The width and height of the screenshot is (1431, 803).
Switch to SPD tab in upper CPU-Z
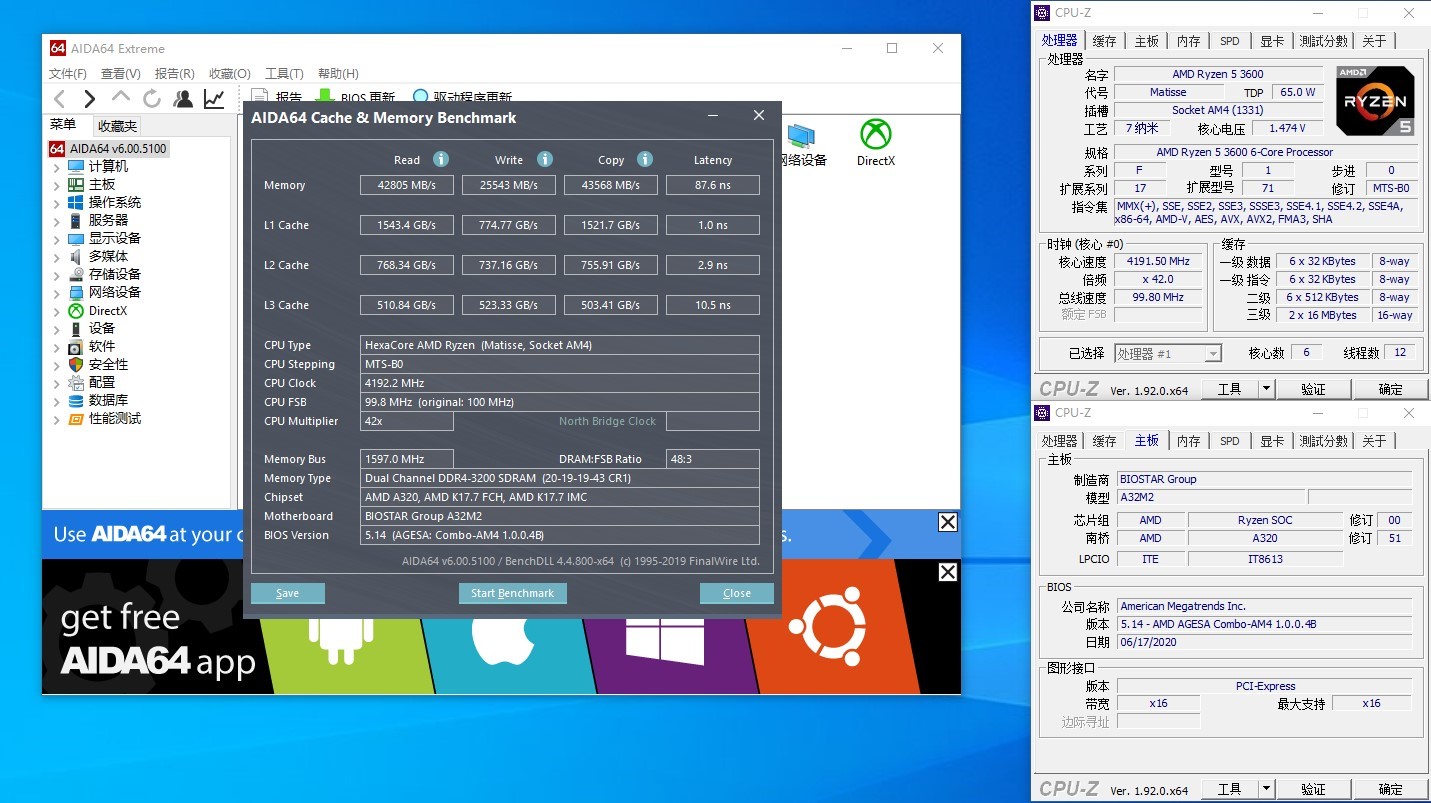click(1229, 41)
